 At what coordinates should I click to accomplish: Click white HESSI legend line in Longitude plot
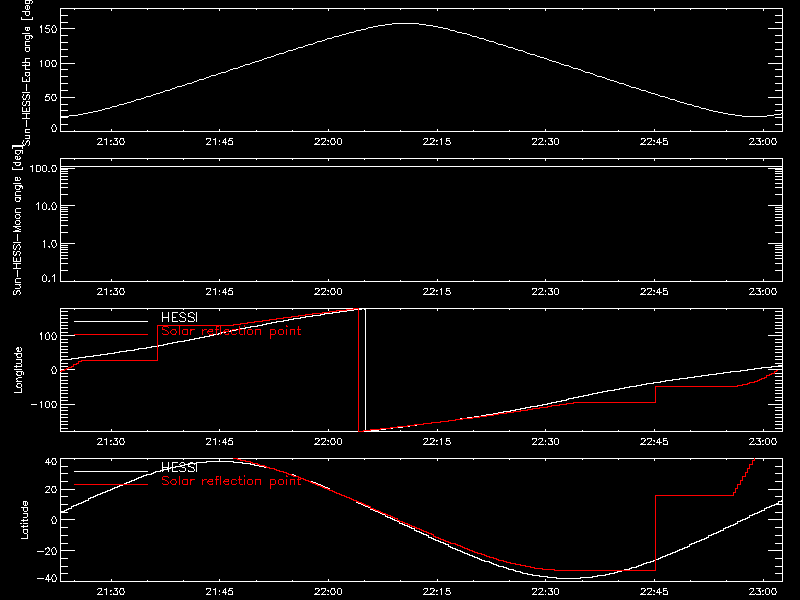tap(111, 321)
